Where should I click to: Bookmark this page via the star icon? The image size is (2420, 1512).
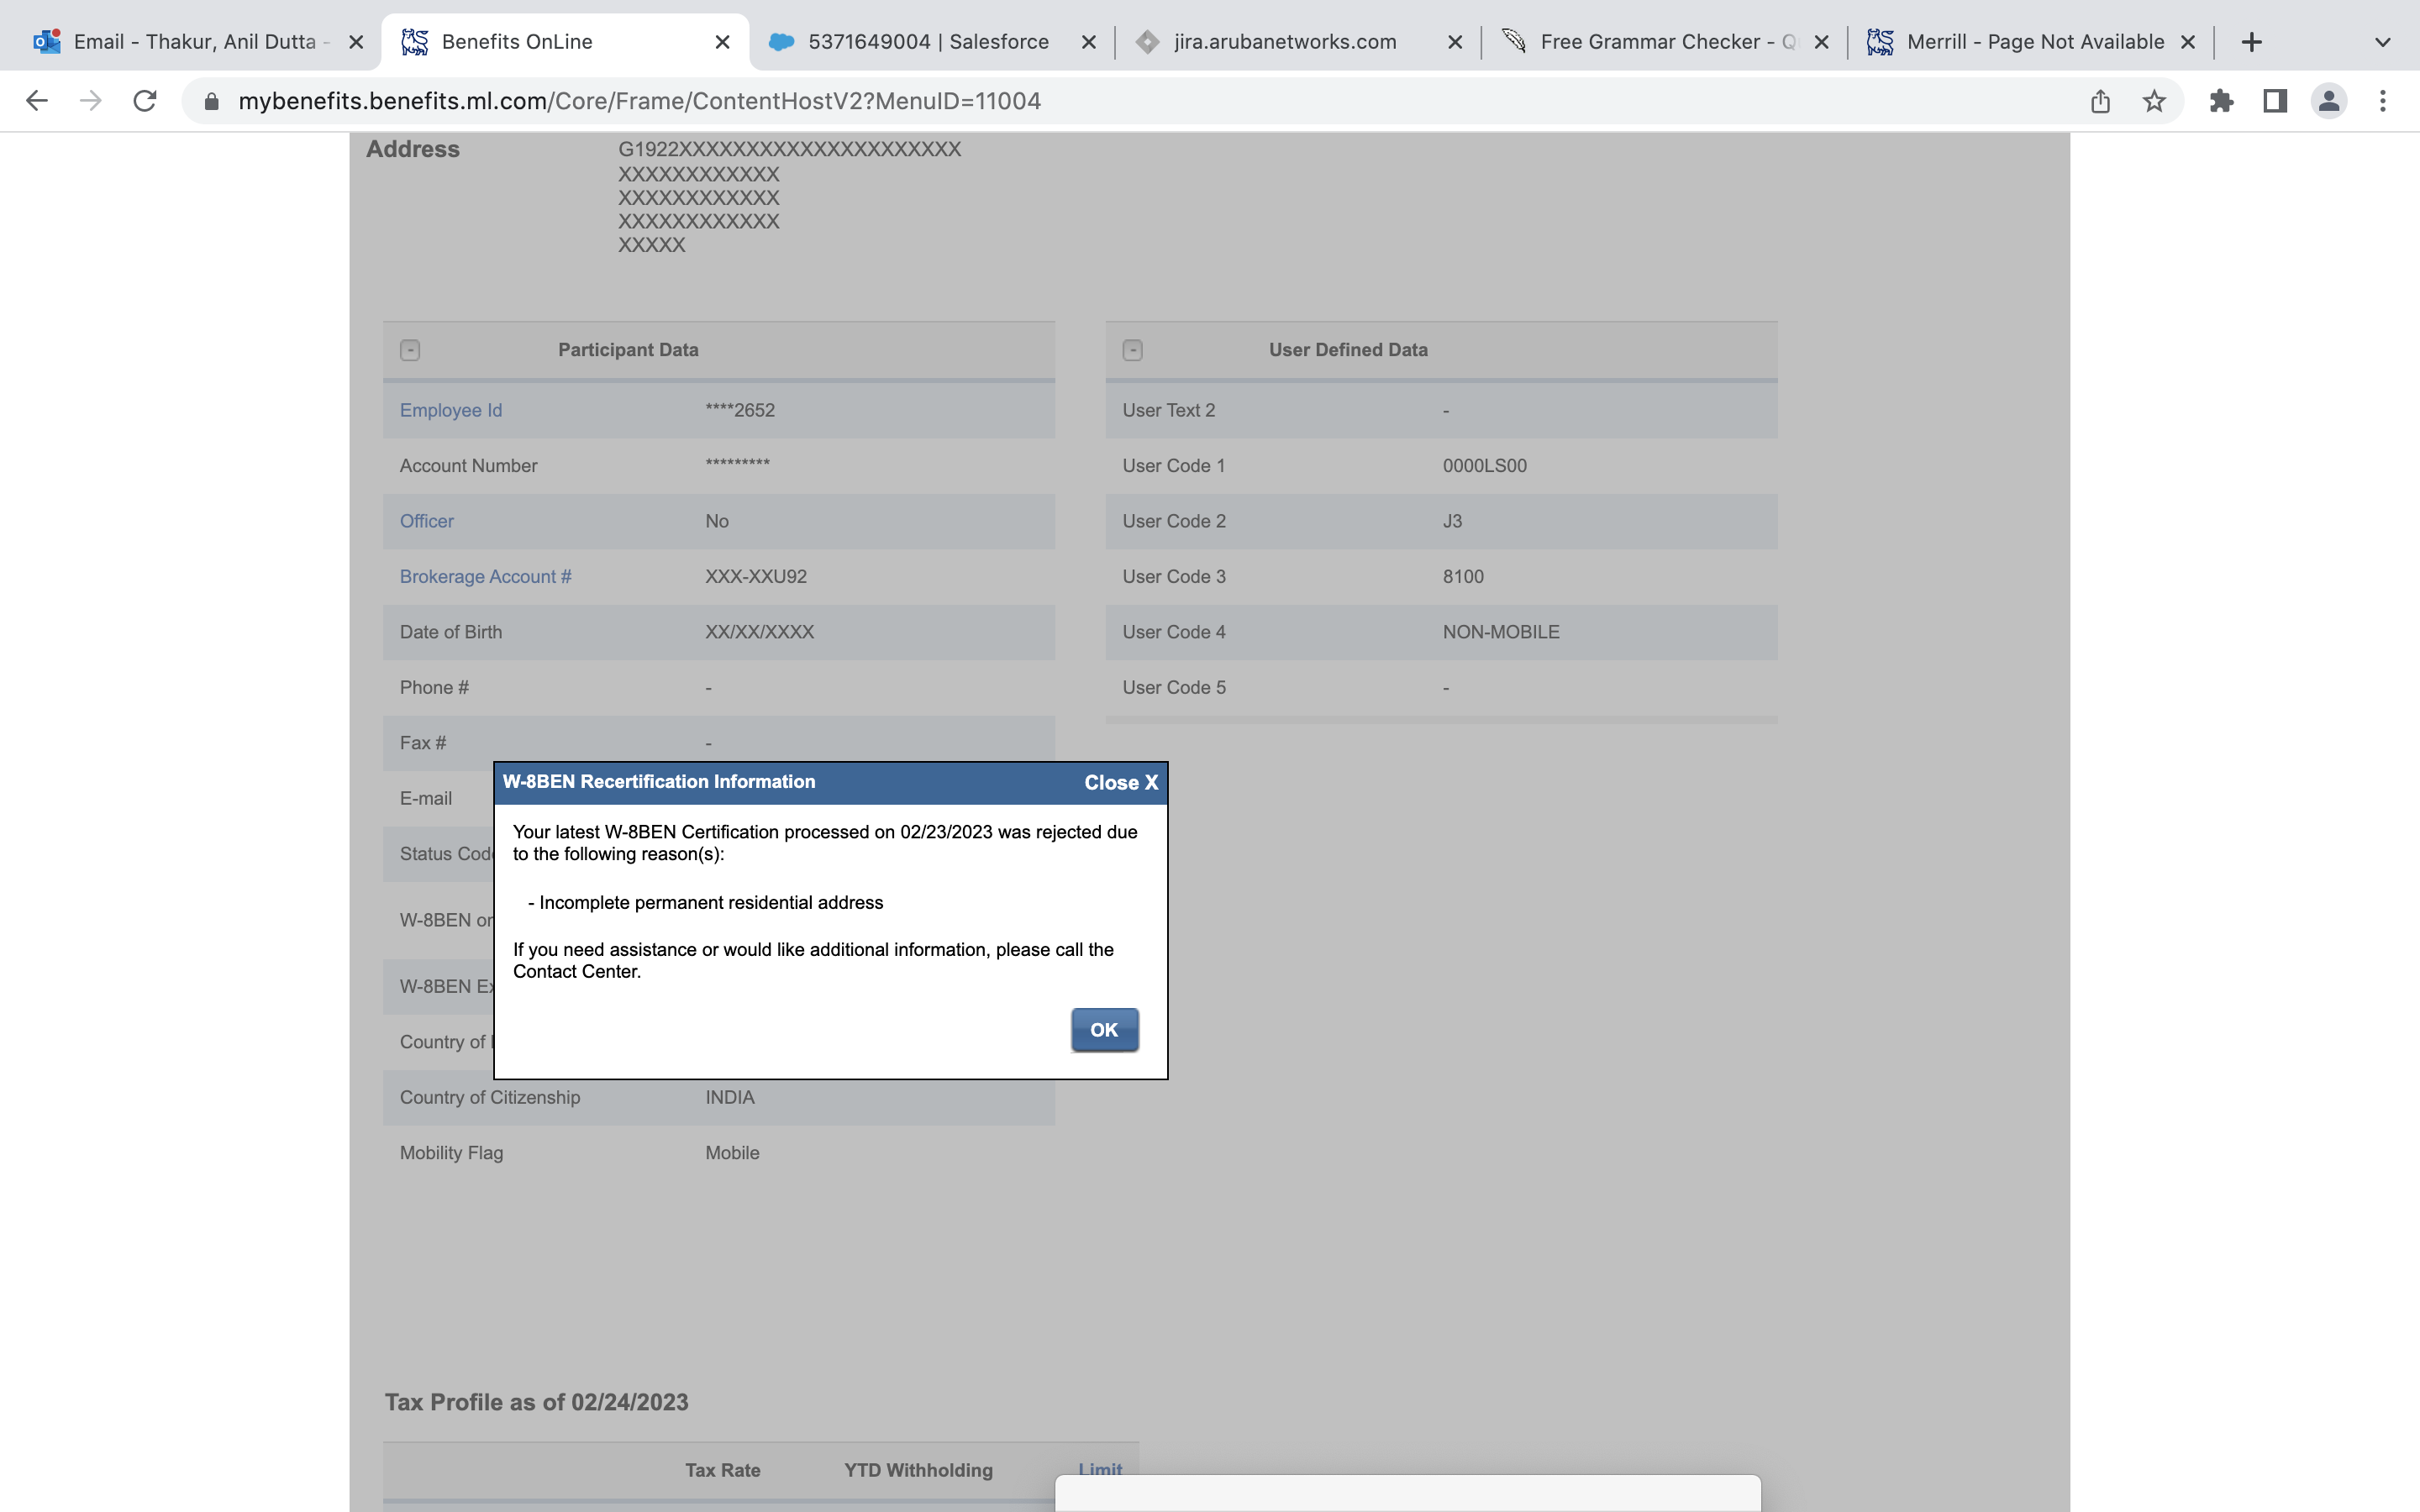(2152, 100)
